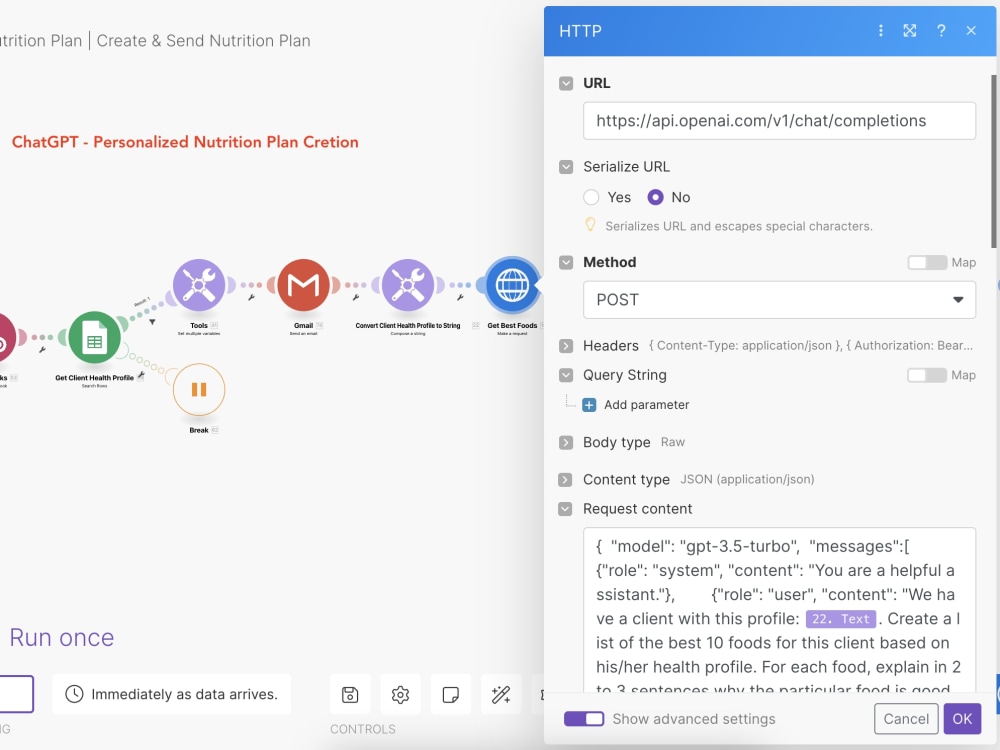1000x750 pixels.
Task: Toggle the Query String Map switch
Action: (927, 375)
